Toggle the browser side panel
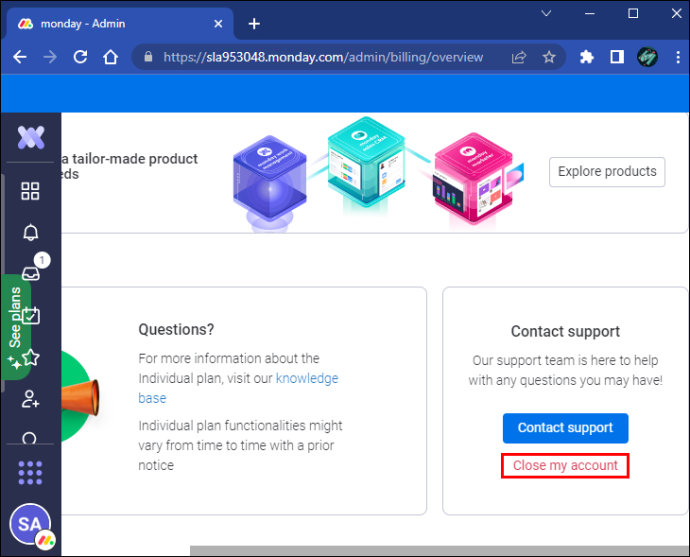Screen dimensions: 690x557 click(617, 57)
